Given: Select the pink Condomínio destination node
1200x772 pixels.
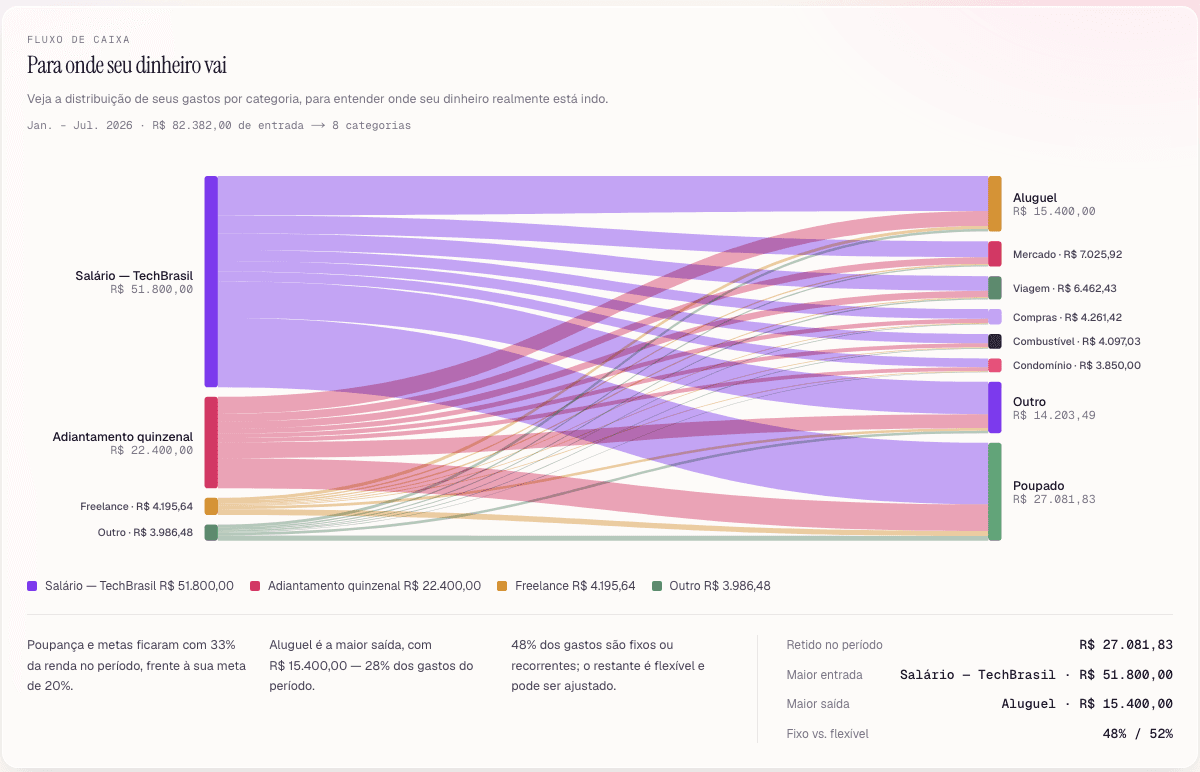Looking at the screenshot, I should tap(995, 365).
